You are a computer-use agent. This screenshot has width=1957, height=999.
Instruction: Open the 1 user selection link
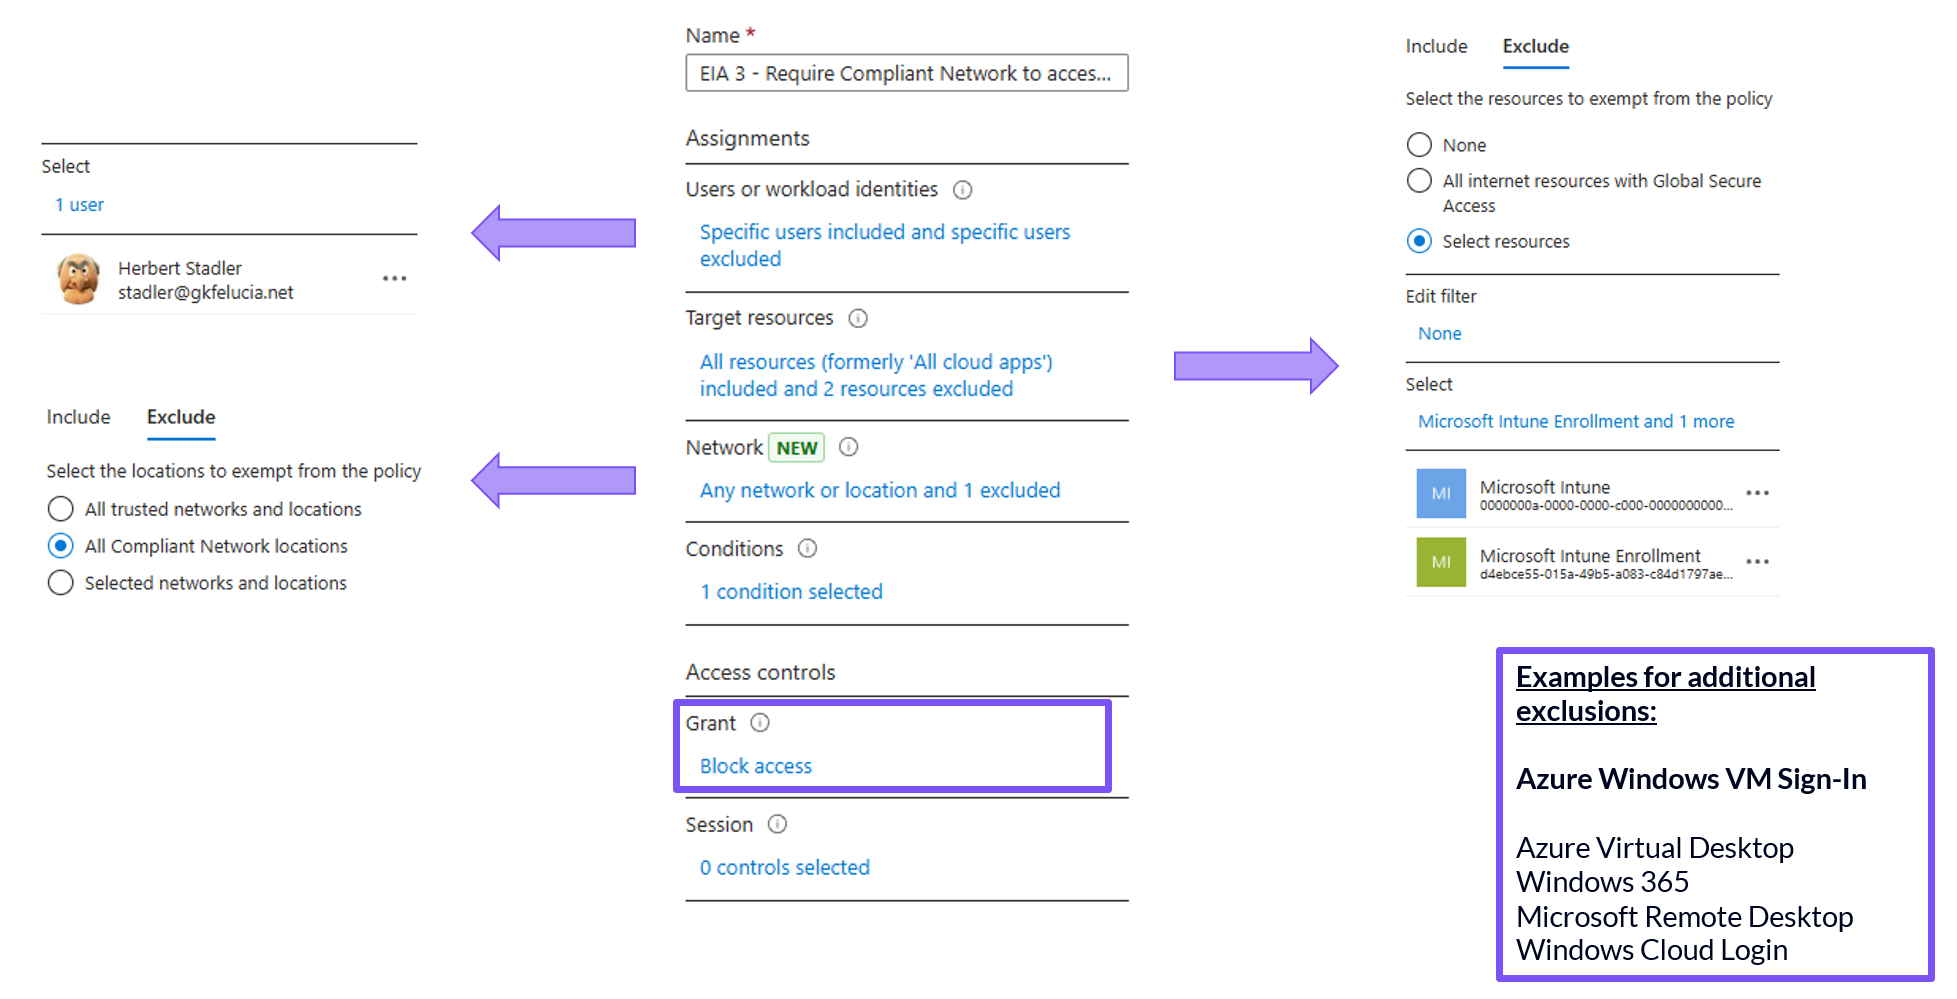click(79, 204)
